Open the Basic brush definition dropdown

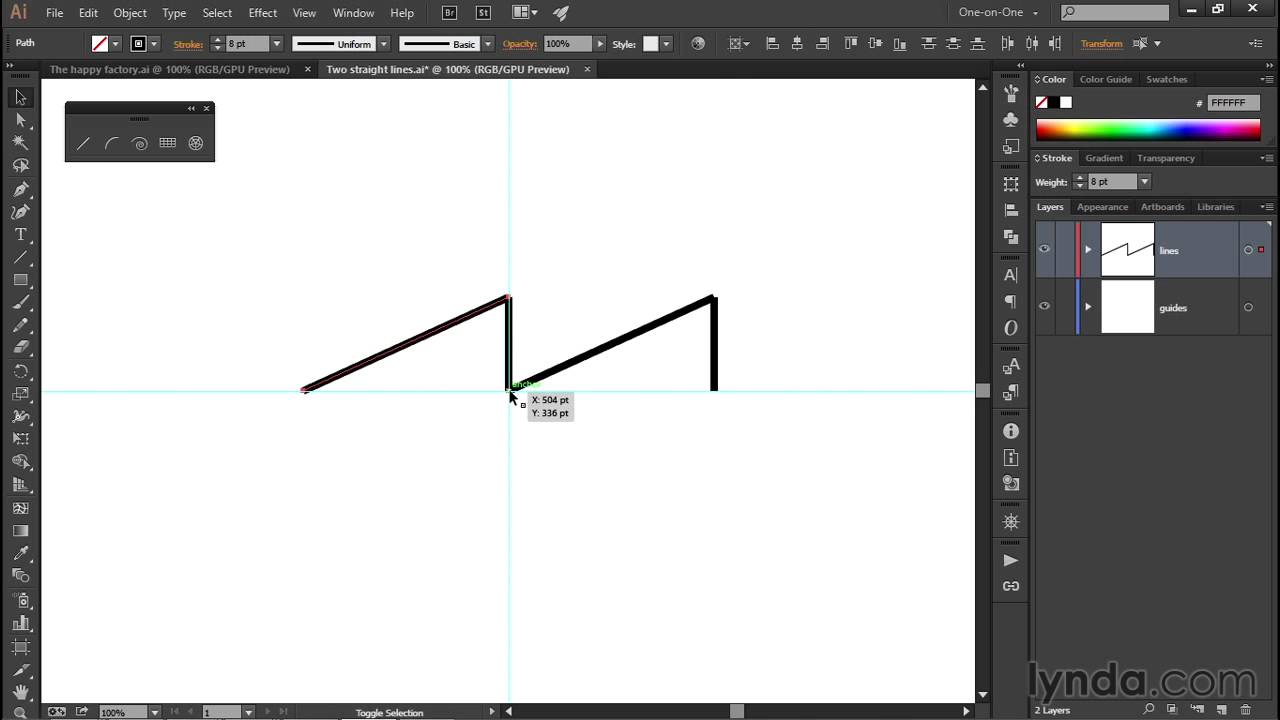point(488,44)
